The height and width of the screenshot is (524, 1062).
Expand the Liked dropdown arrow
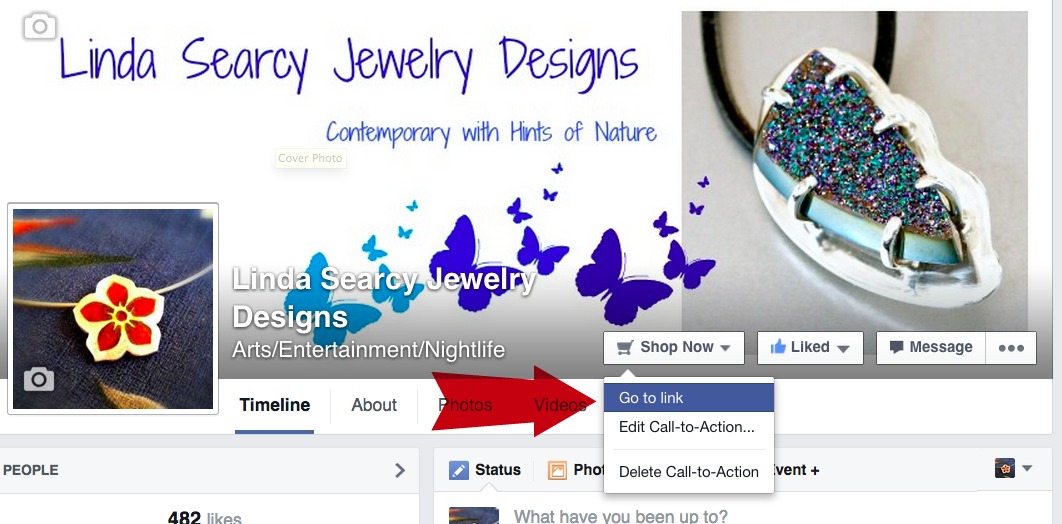pyautogui.click(x=843, y=349)
